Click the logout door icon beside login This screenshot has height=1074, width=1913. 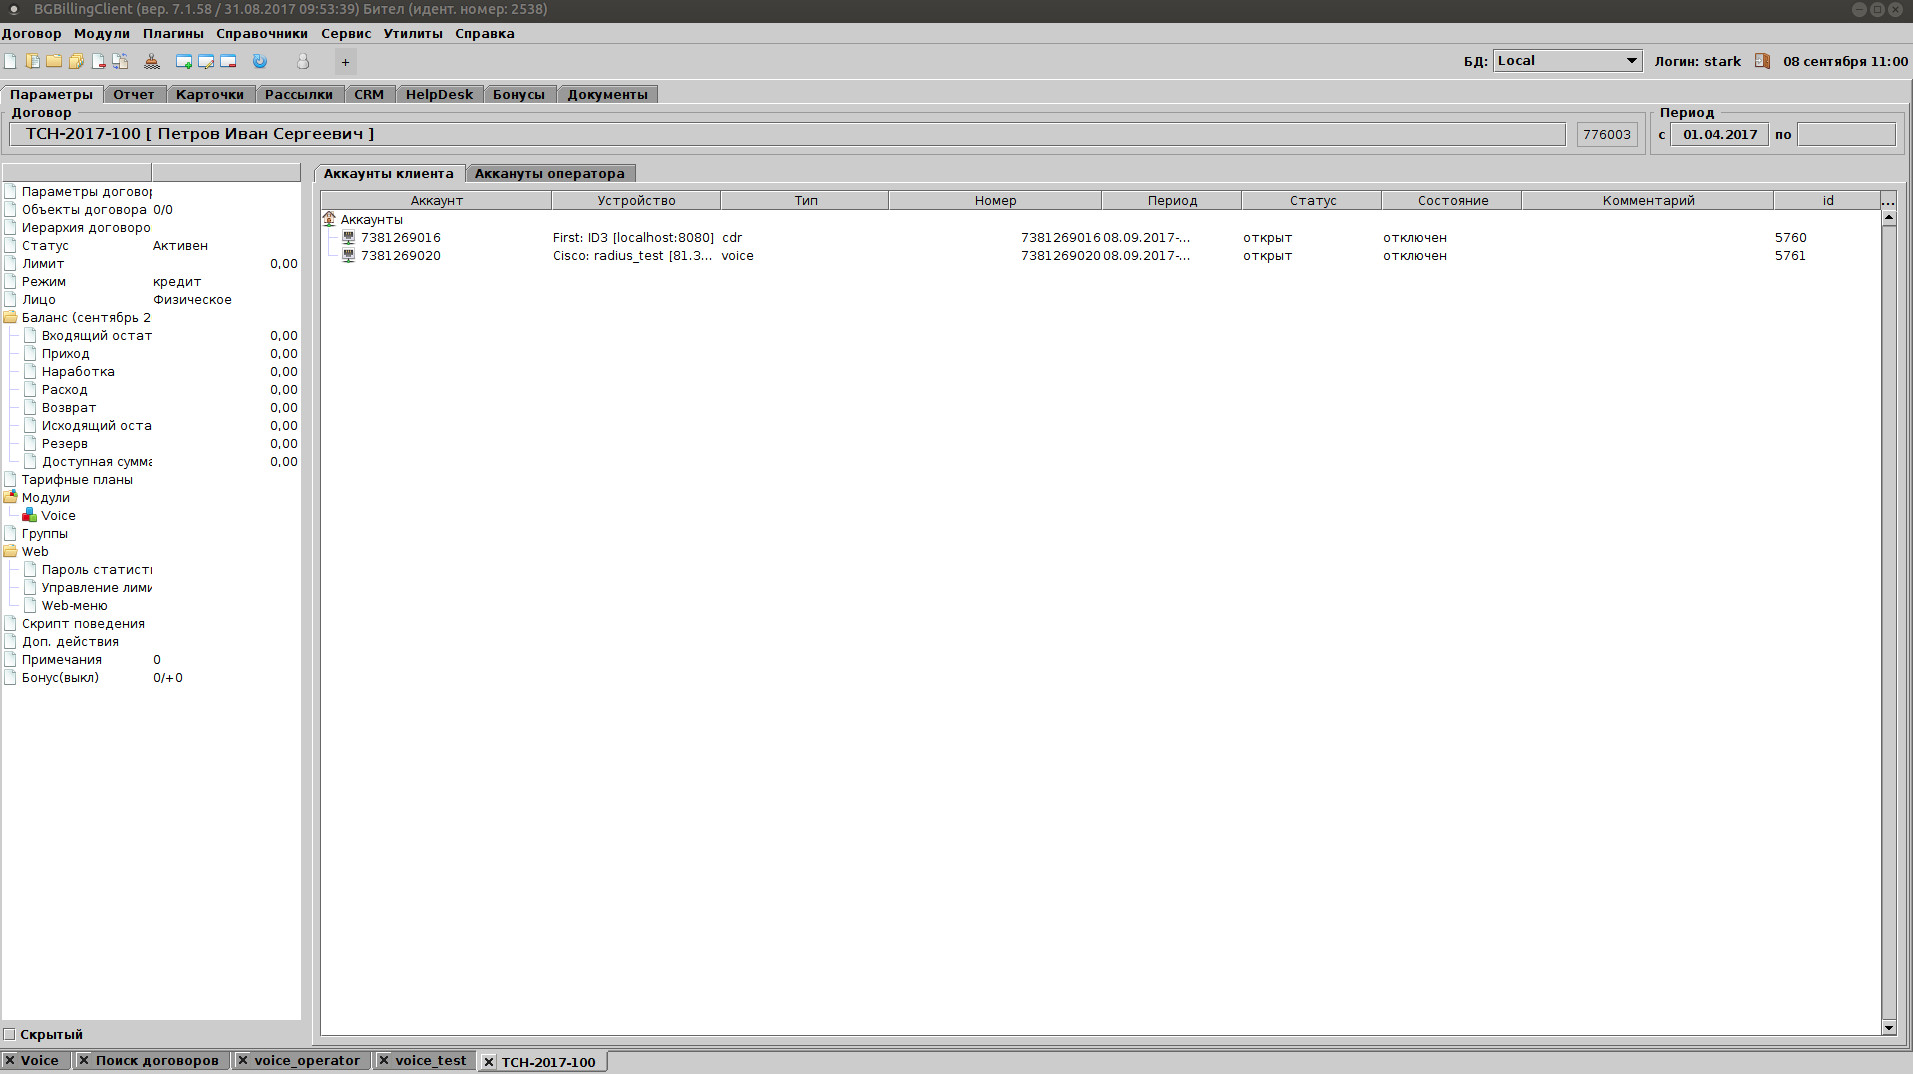(x=1762, y=61)
